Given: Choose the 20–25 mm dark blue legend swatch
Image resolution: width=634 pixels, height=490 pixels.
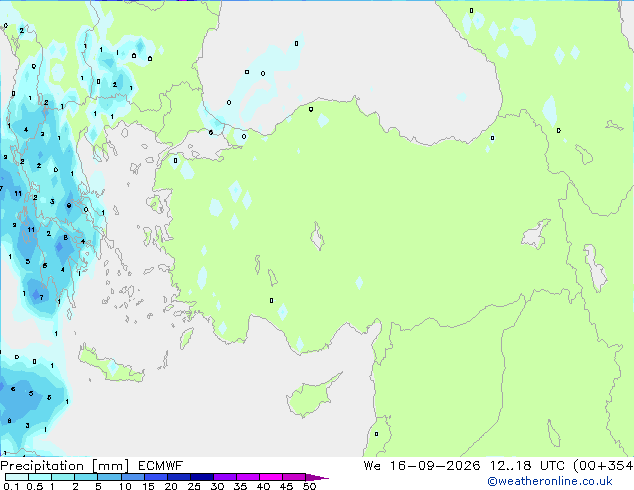Looking at the screenshot, I should click(x=179, y=477).
